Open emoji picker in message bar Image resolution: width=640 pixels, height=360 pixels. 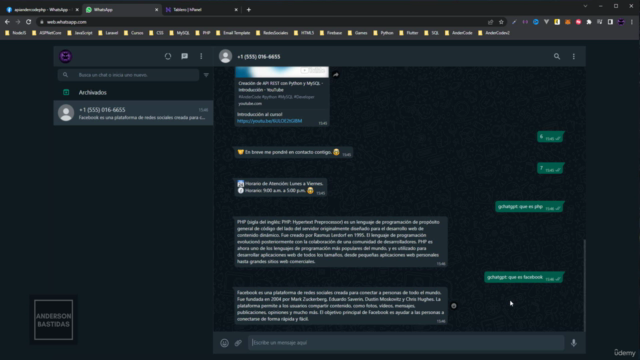[x=224, y=343]
